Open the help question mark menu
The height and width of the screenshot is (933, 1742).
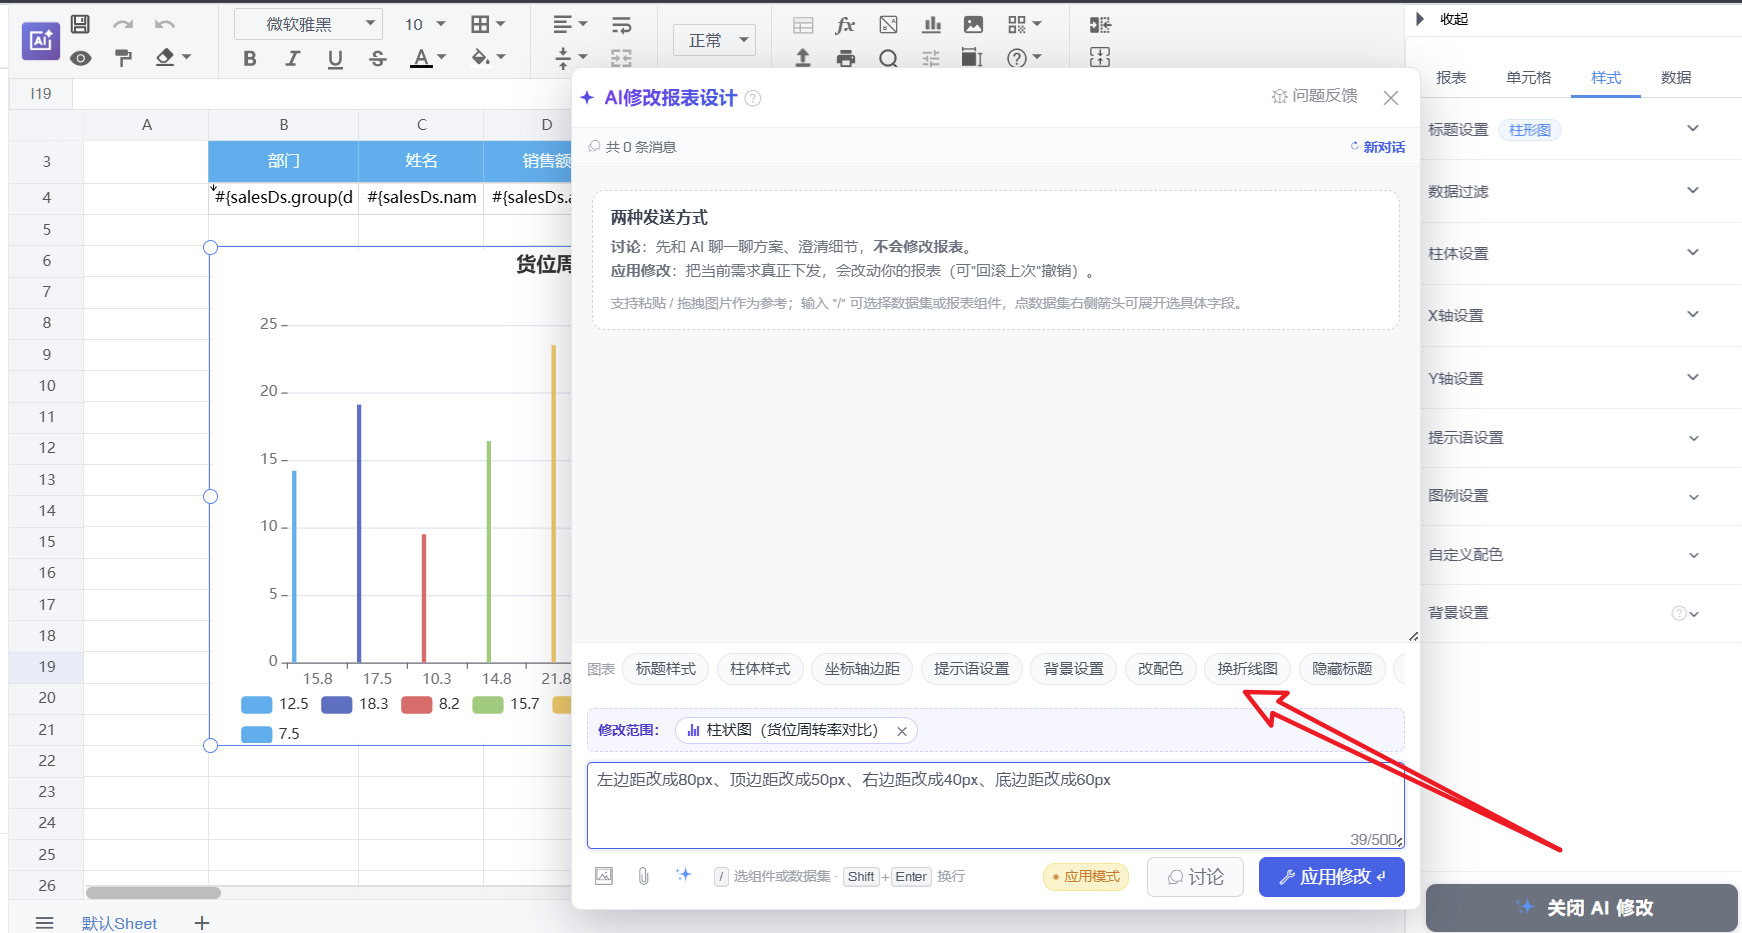click(x=1024, y=58)
